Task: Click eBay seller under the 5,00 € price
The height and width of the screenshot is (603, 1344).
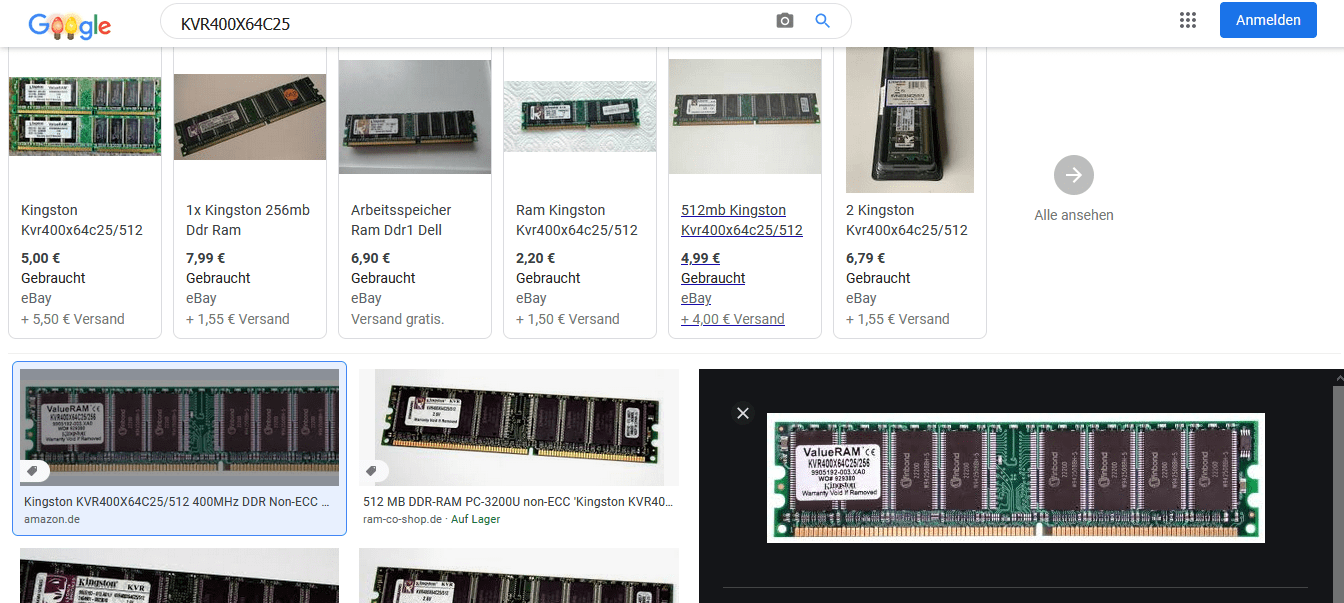Action: click(x=36, y=298)
